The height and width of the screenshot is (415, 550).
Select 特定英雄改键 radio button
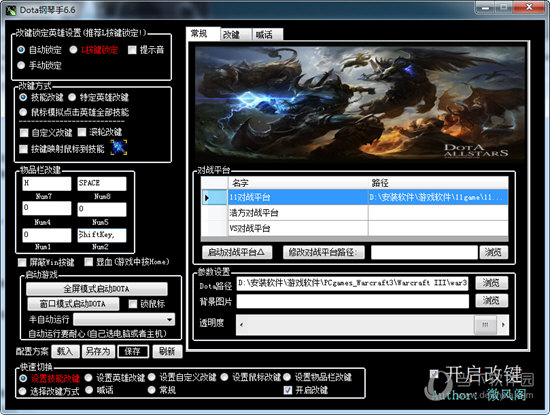[x=72, y=97]
